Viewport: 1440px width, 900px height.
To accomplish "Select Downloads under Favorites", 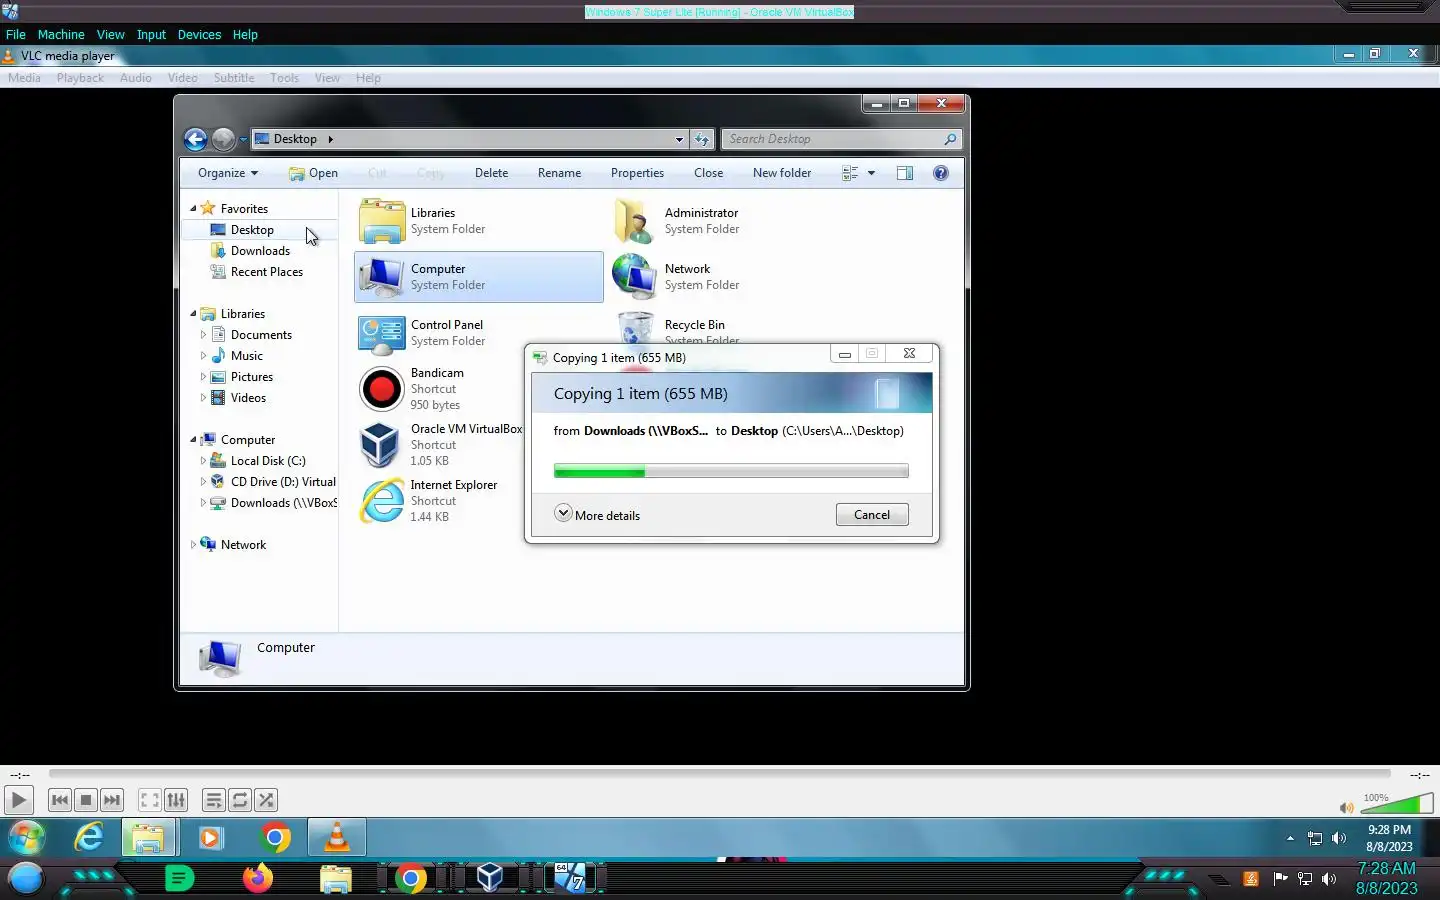I will click(260, 250).
